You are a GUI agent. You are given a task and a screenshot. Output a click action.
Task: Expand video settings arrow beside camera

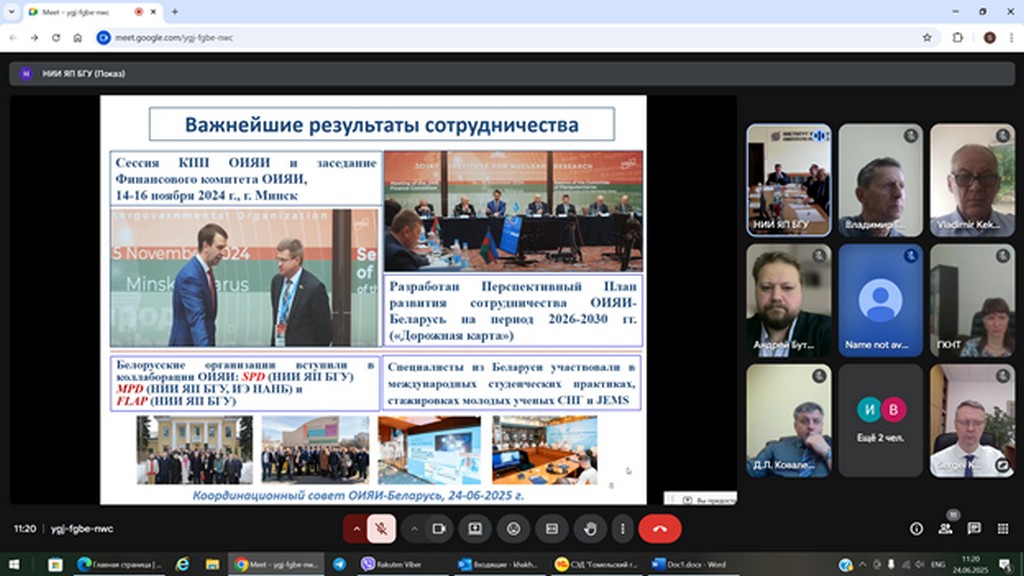point(414,528)
